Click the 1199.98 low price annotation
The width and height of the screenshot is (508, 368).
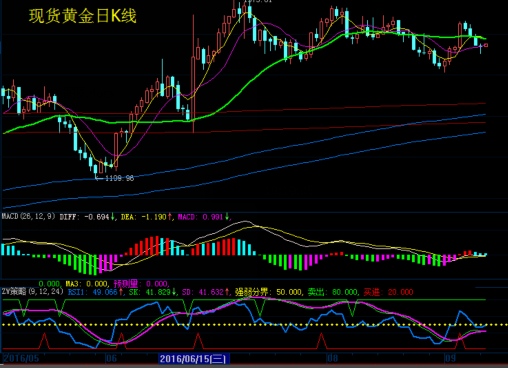click(x=119, y=179)
